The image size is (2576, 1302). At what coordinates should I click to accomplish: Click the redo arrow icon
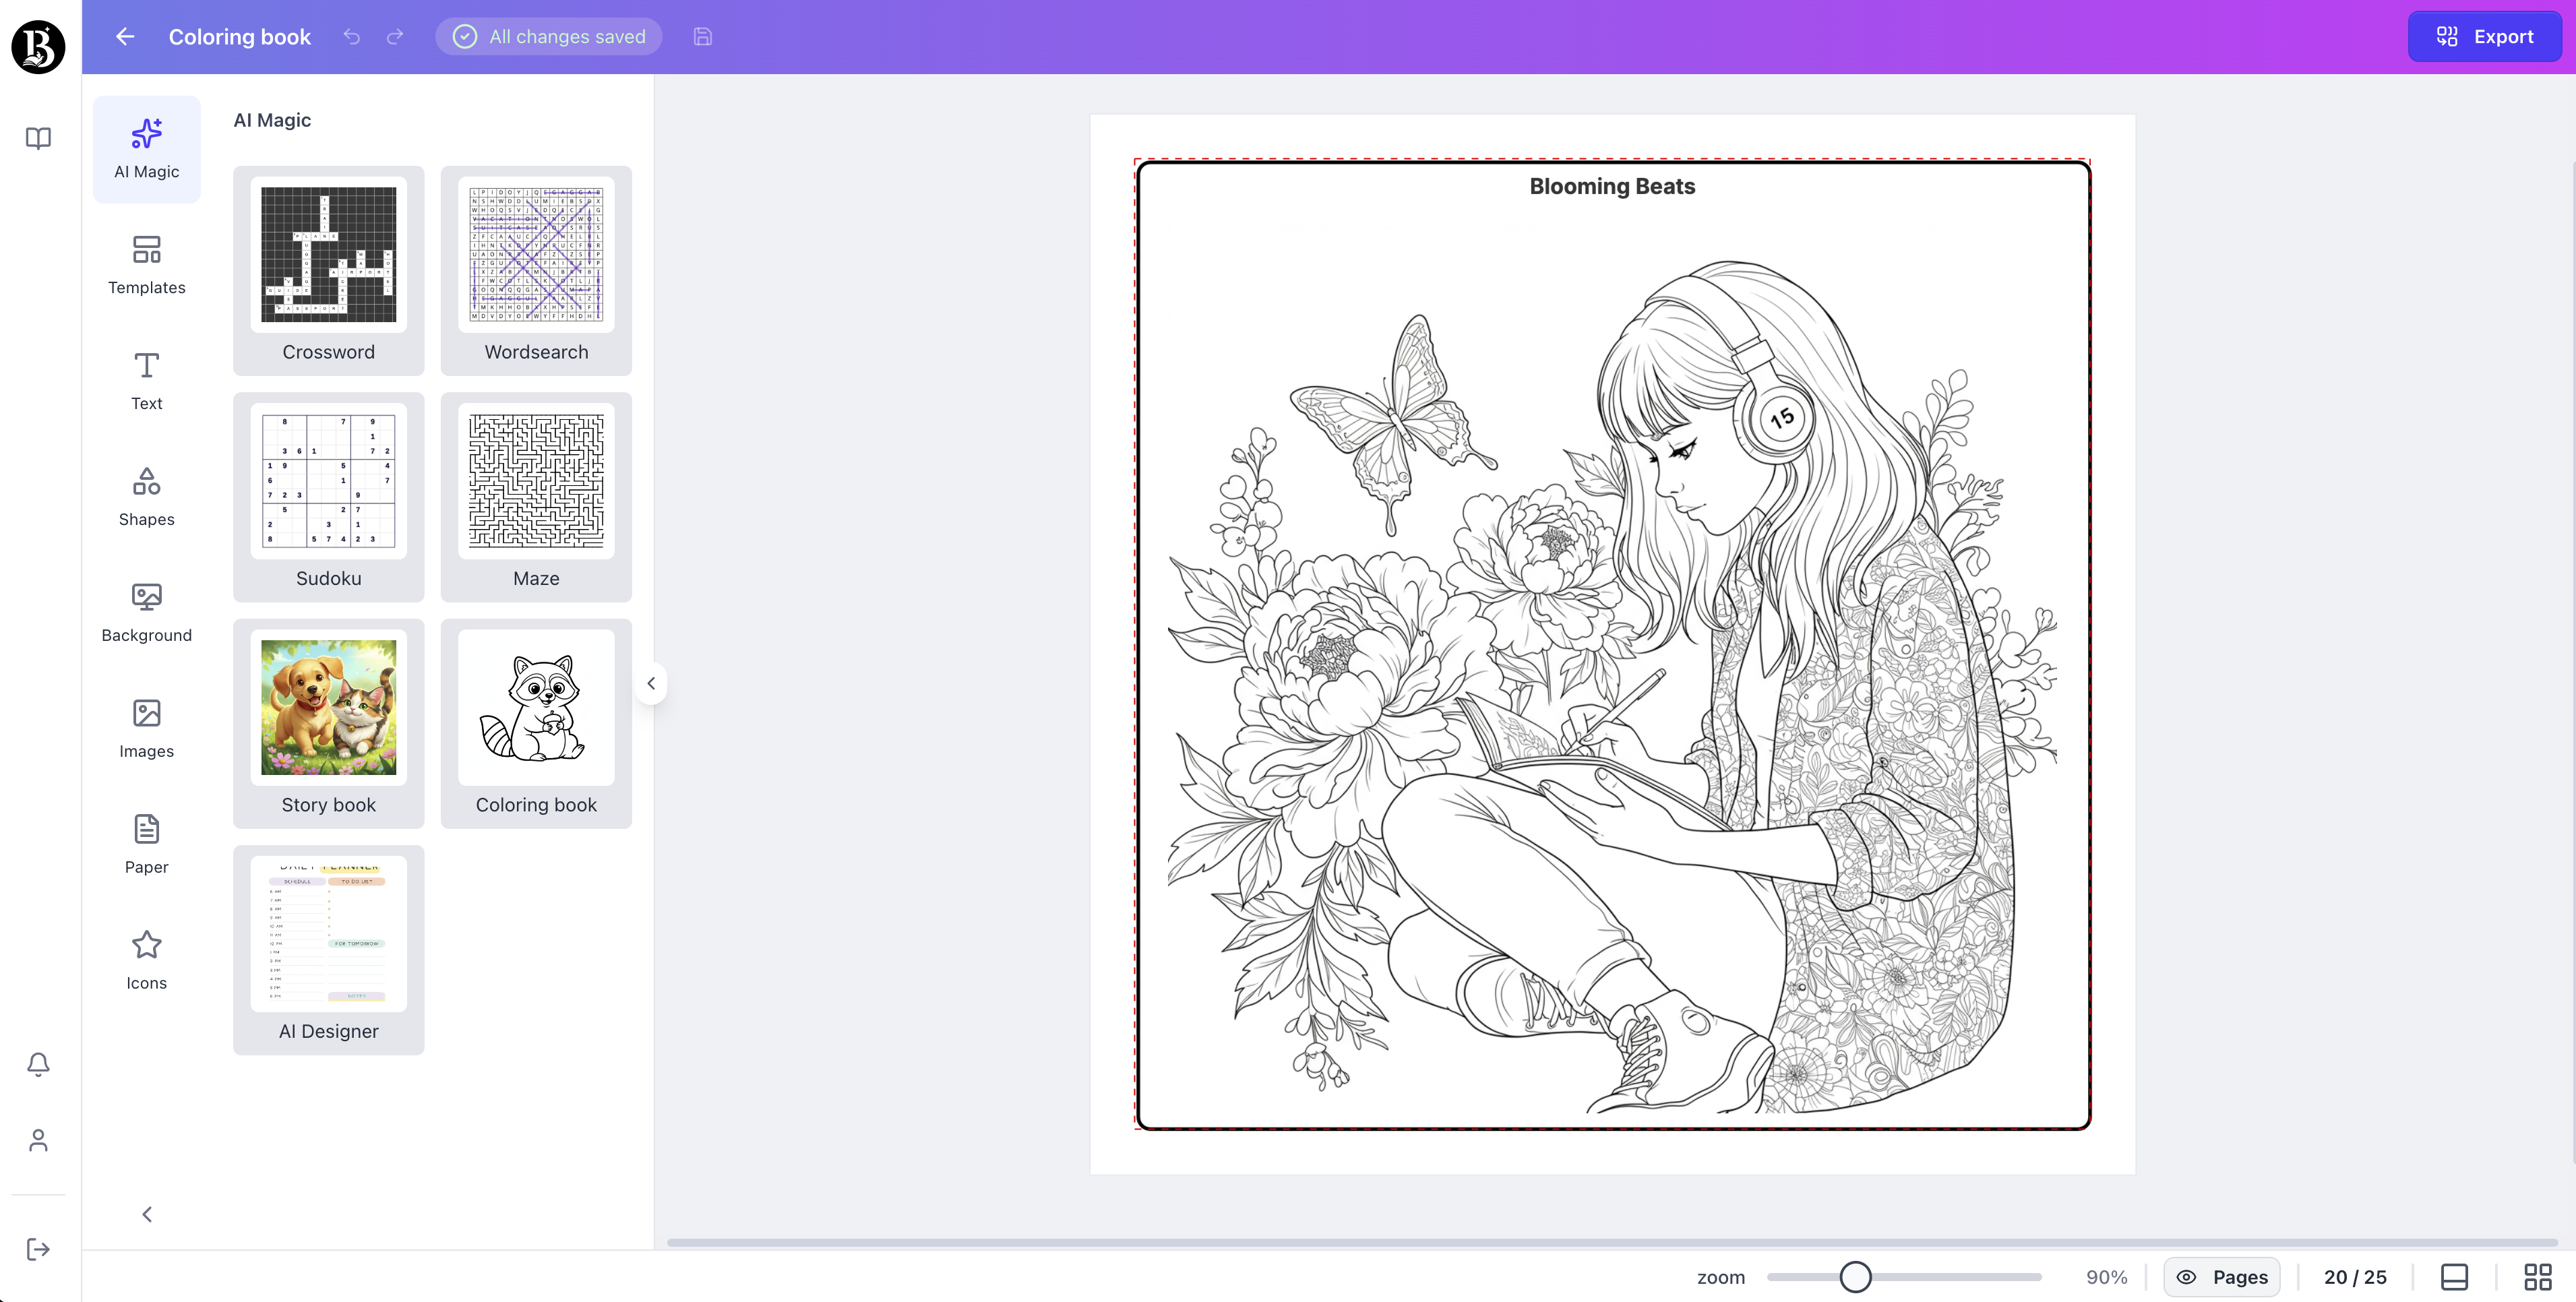(395, 37)
